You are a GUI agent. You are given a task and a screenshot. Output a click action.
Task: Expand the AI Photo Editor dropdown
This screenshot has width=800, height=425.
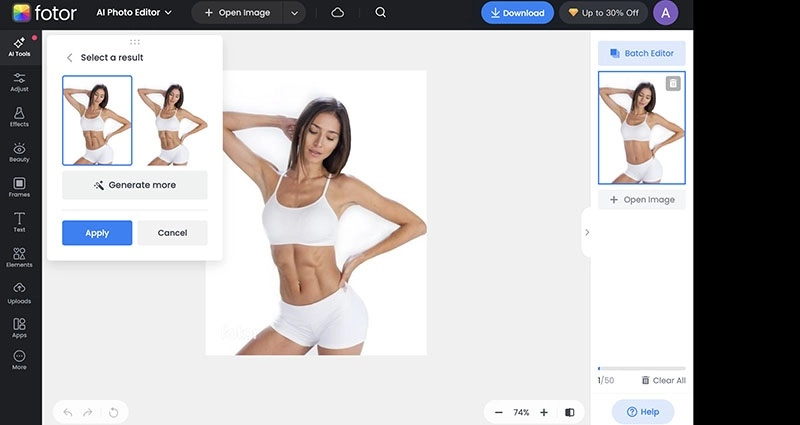[134, 13]
